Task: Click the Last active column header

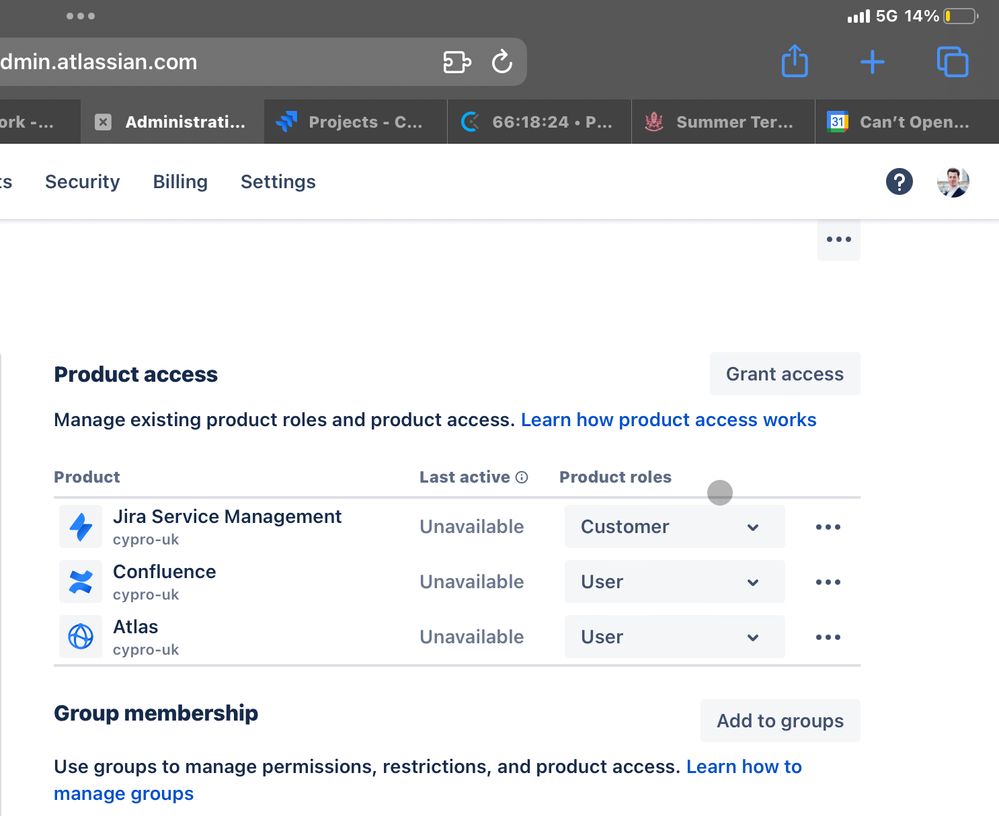Action: [x=464, y=477]
